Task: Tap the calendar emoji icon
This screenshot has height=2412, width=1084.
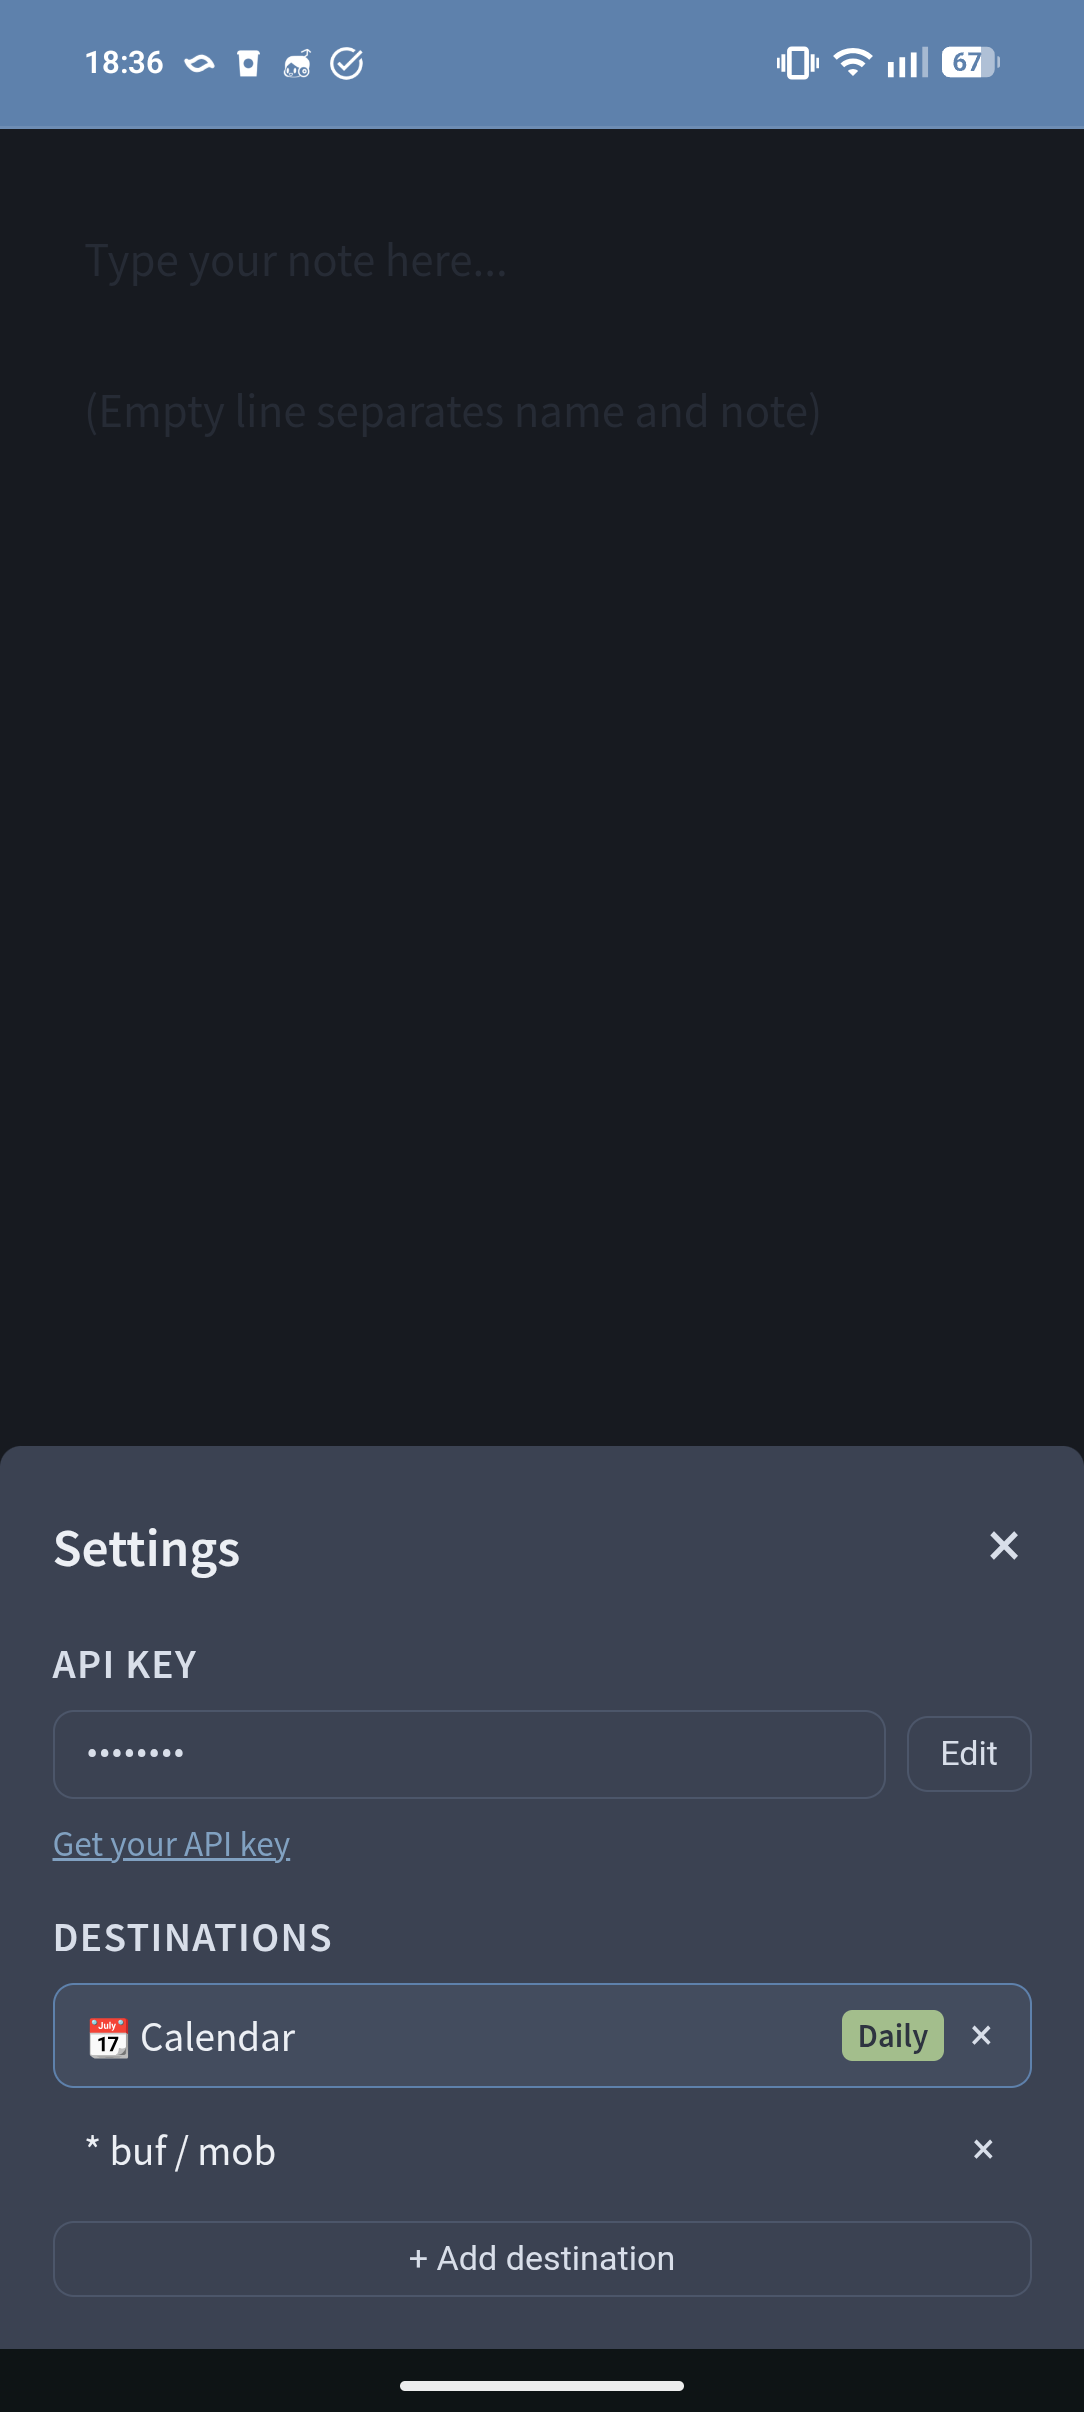Action: coord(108,2037)
